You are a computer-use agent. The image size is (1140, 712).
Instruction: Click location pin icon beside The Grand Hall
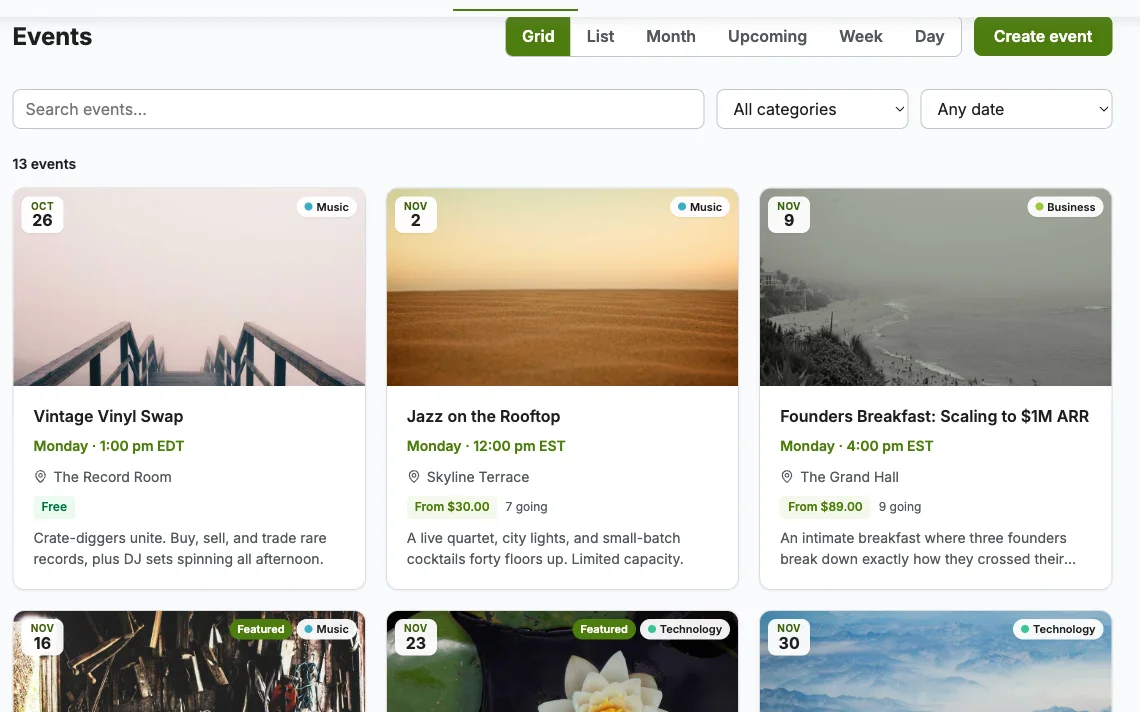[787, 477]
